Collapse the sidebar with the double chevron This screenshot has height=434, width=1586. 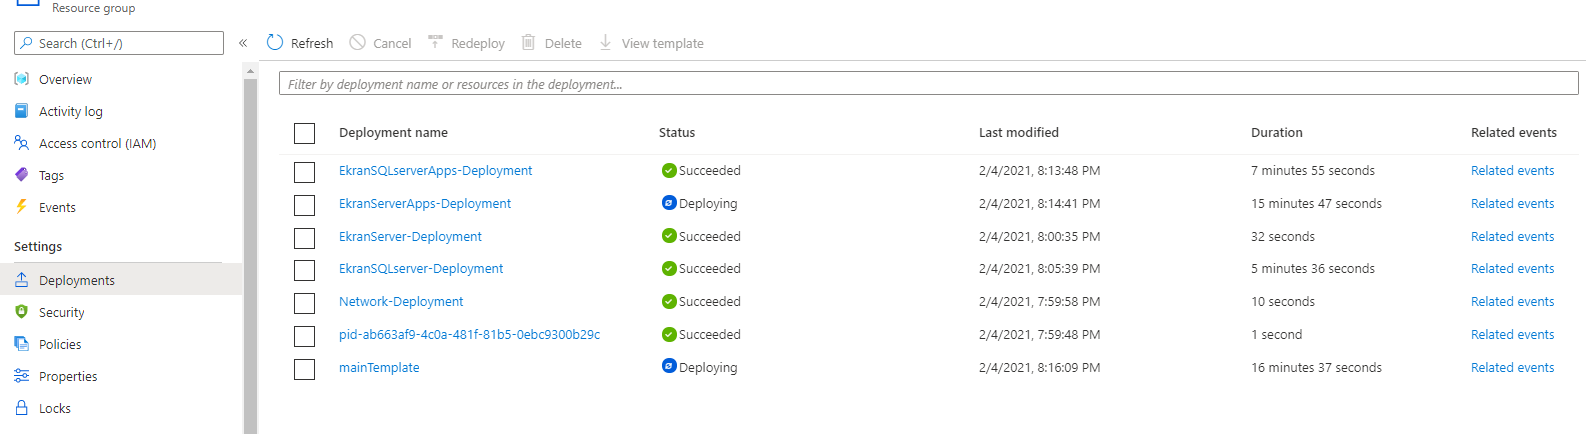pyautogui.click(x=243, y=43)
